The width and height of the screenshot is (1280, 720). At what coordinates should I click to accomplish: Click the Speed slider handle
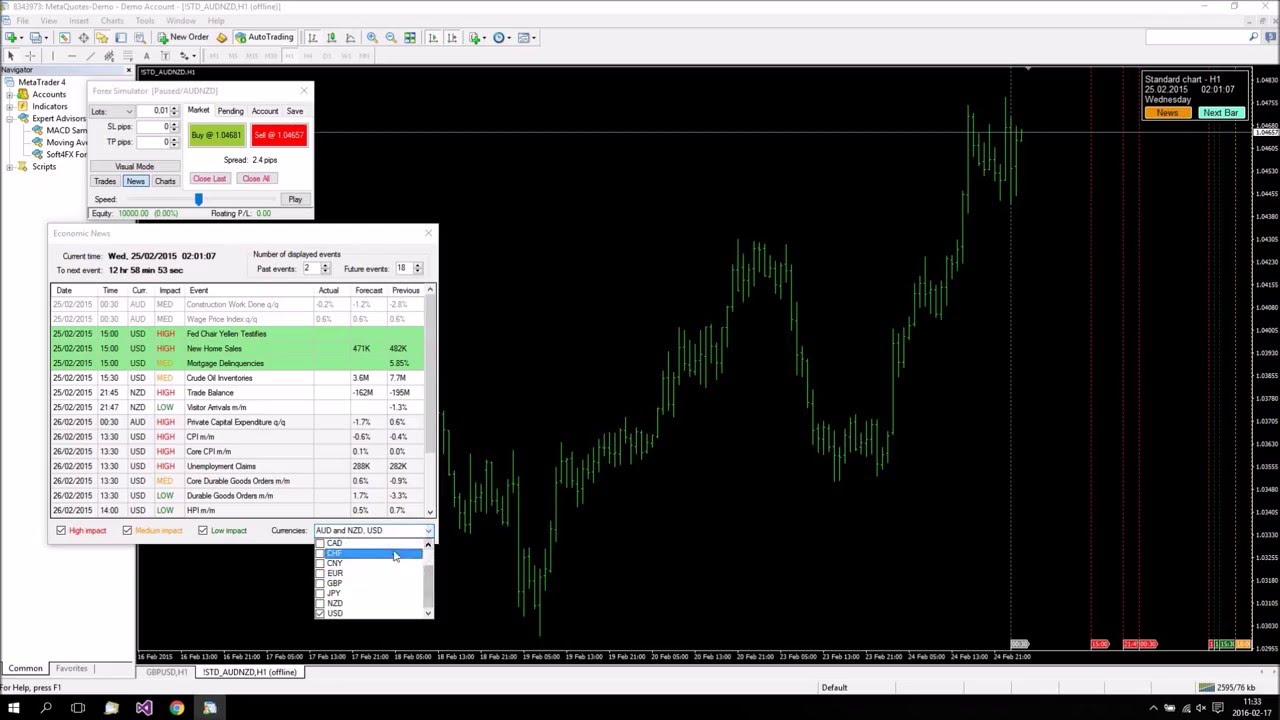[x=198, y=200]
